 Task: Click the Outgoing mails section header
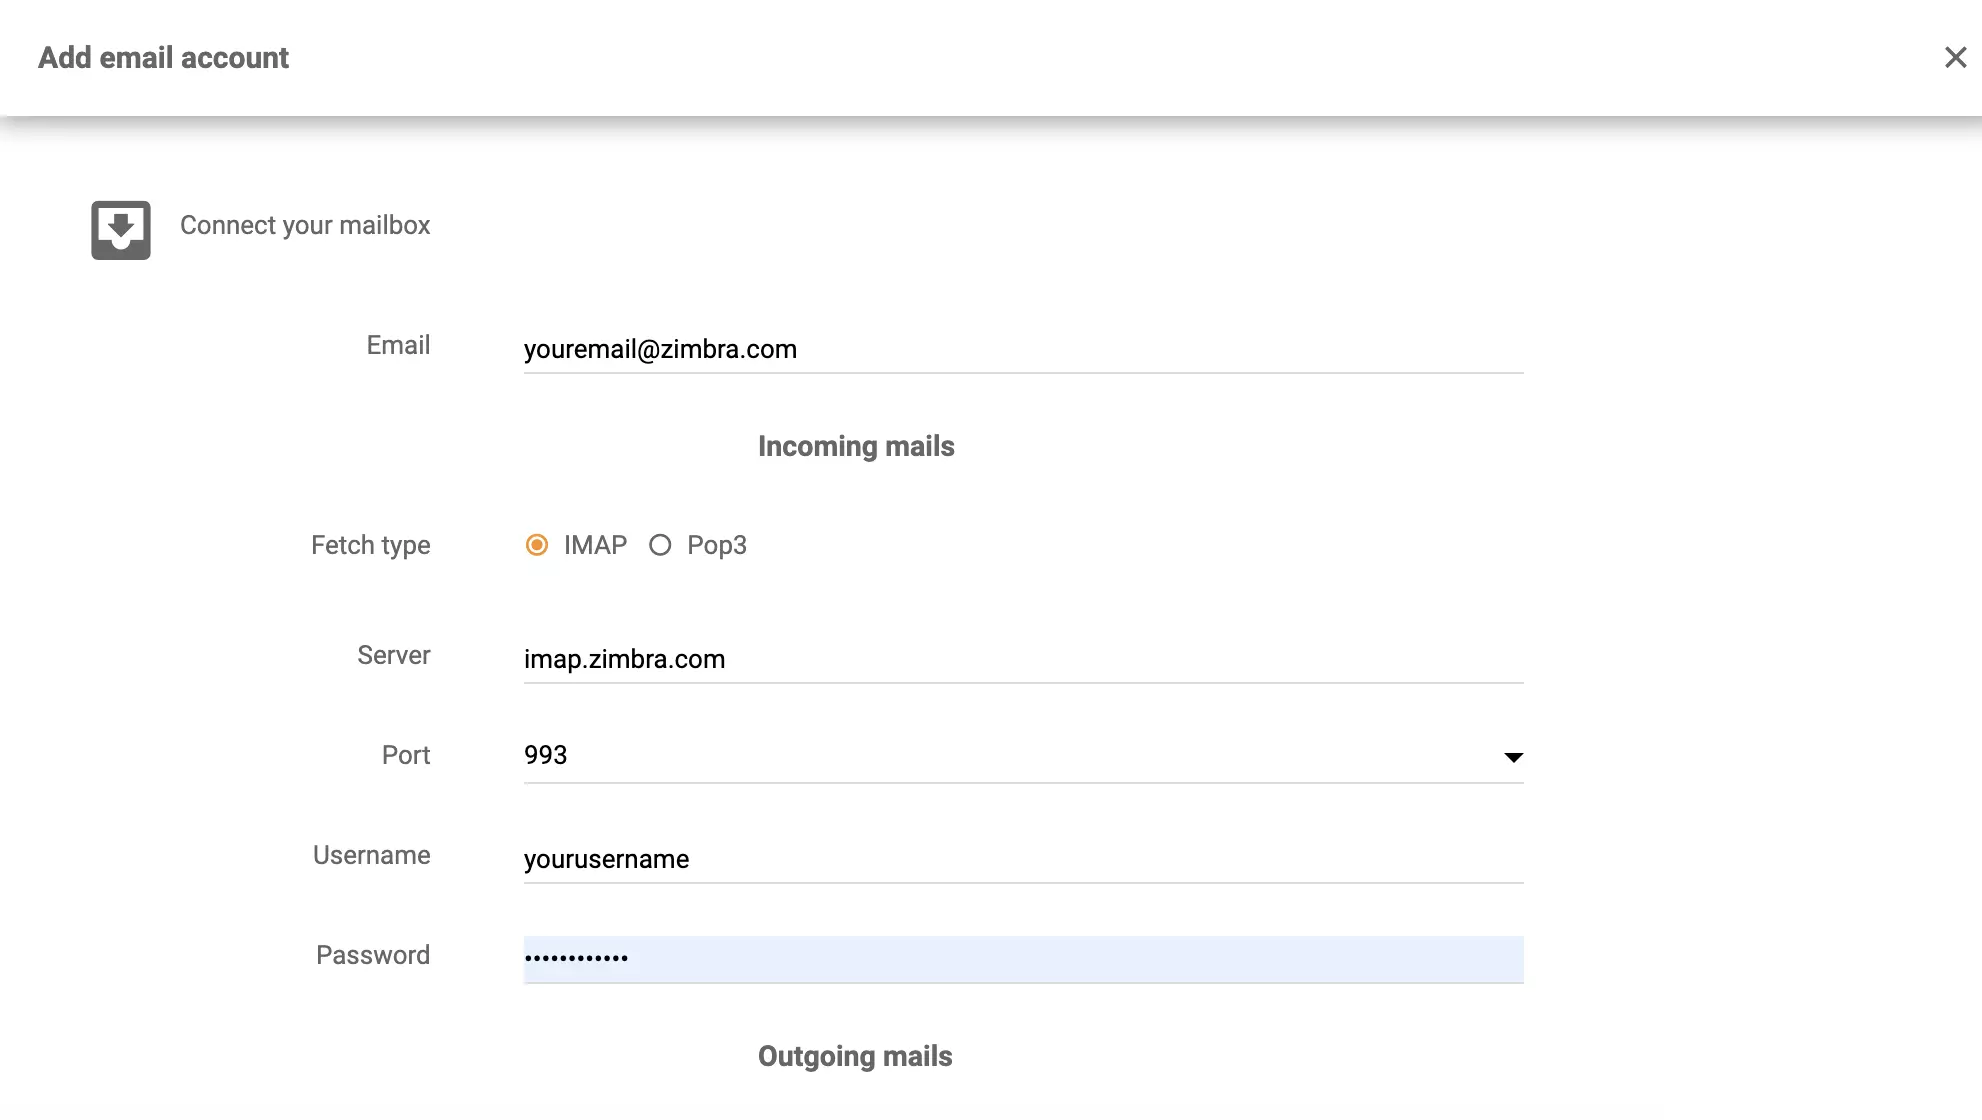(x=855, y=1056)
